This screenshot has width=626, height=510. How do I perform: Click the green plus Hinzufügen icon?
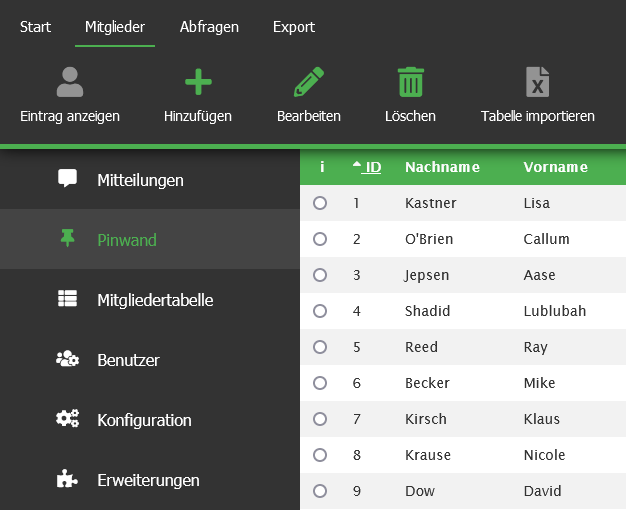point(198,82)
